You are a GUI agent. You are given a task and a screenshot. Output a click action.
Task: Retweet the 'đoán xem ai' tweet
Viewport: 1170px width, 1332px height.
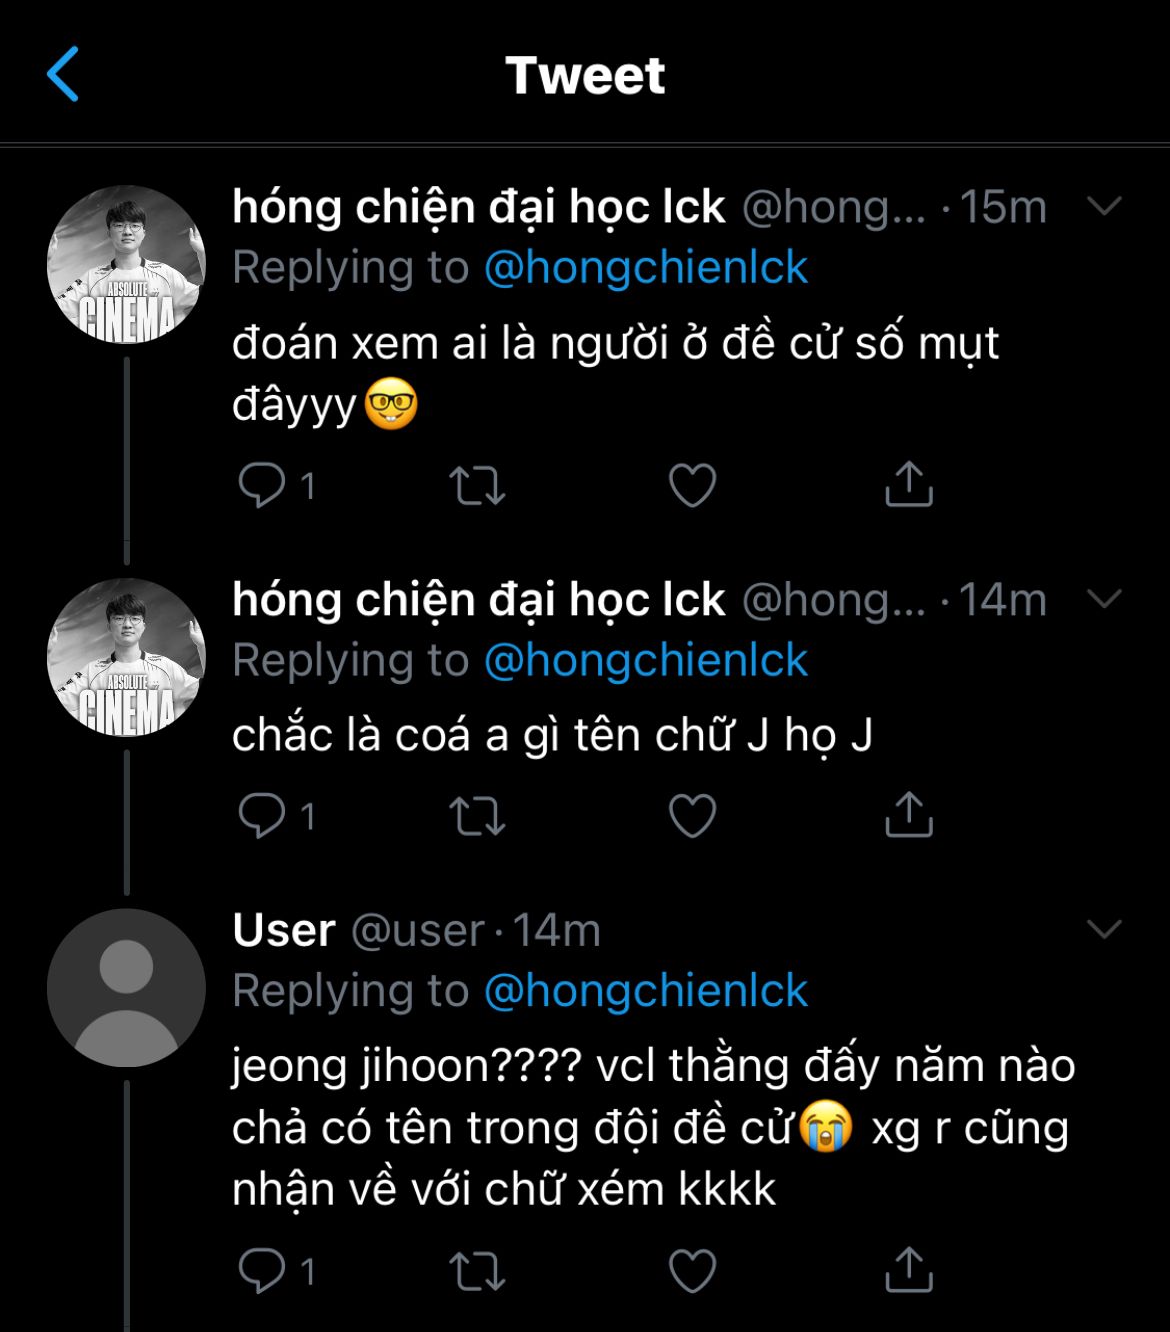pos(477,486)
